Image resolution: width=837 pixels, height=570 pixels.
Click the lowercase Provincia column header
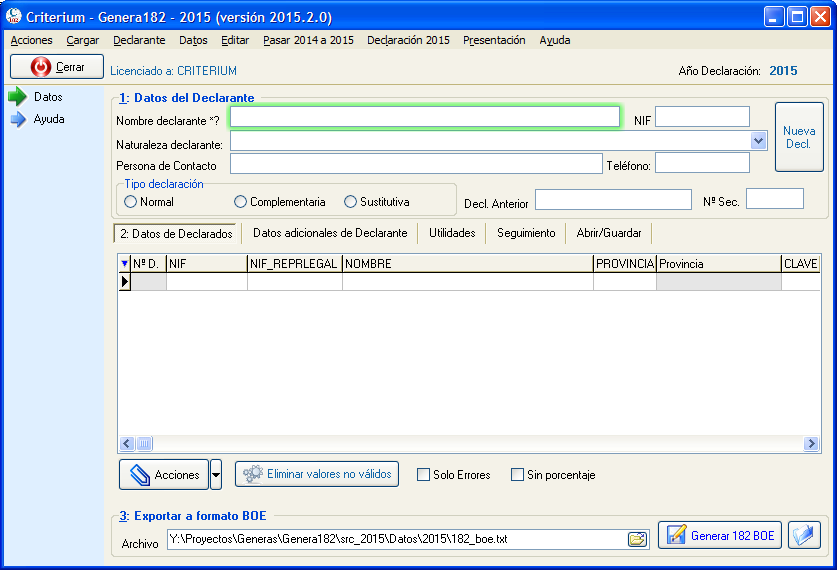click(x=718, y=264)
